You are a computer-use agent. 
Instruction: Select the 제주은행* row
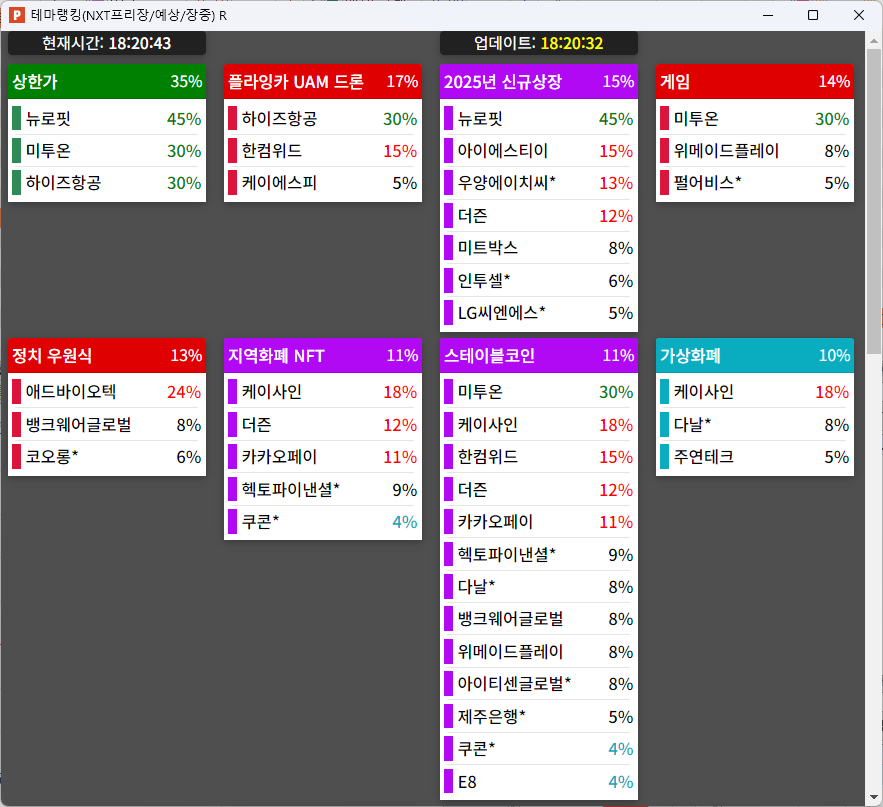pyautogui.click(x=539, y=716)
